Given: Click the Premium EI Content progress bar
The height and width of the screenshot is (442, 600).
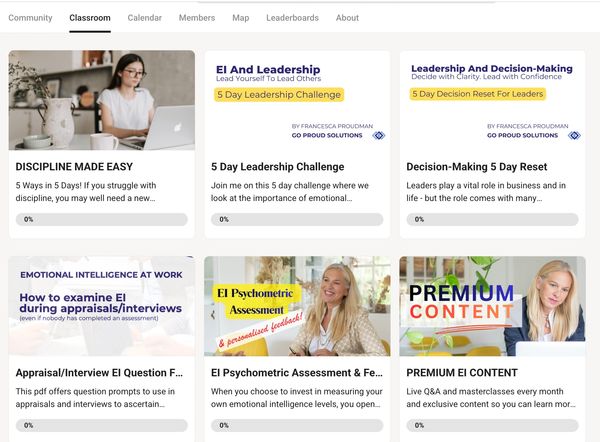Looking at the screenshot, I should [x=492, y=425].
